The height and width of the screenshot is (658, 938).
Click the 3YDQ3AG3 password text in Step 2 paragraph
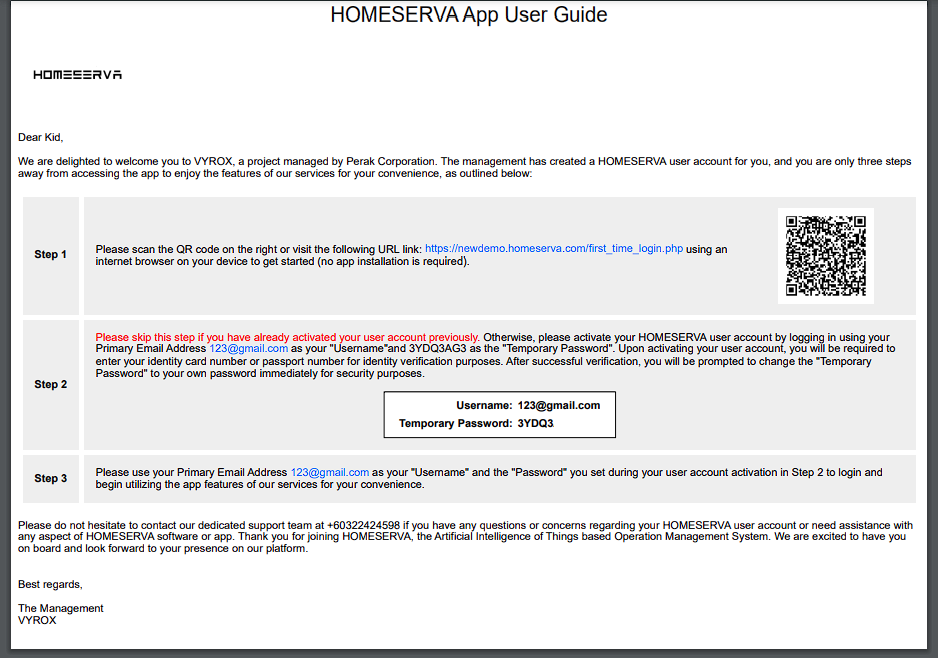[x=436, y=349]
